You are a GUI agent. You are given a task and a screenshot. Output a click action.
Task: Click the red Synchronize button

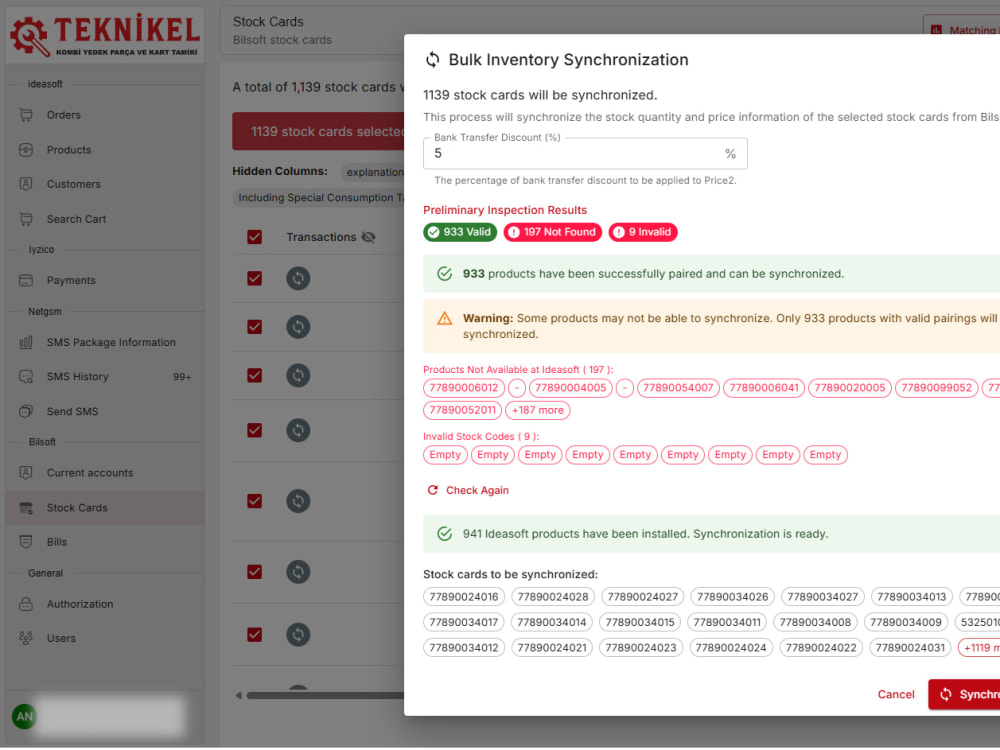(x=964, y=694)
